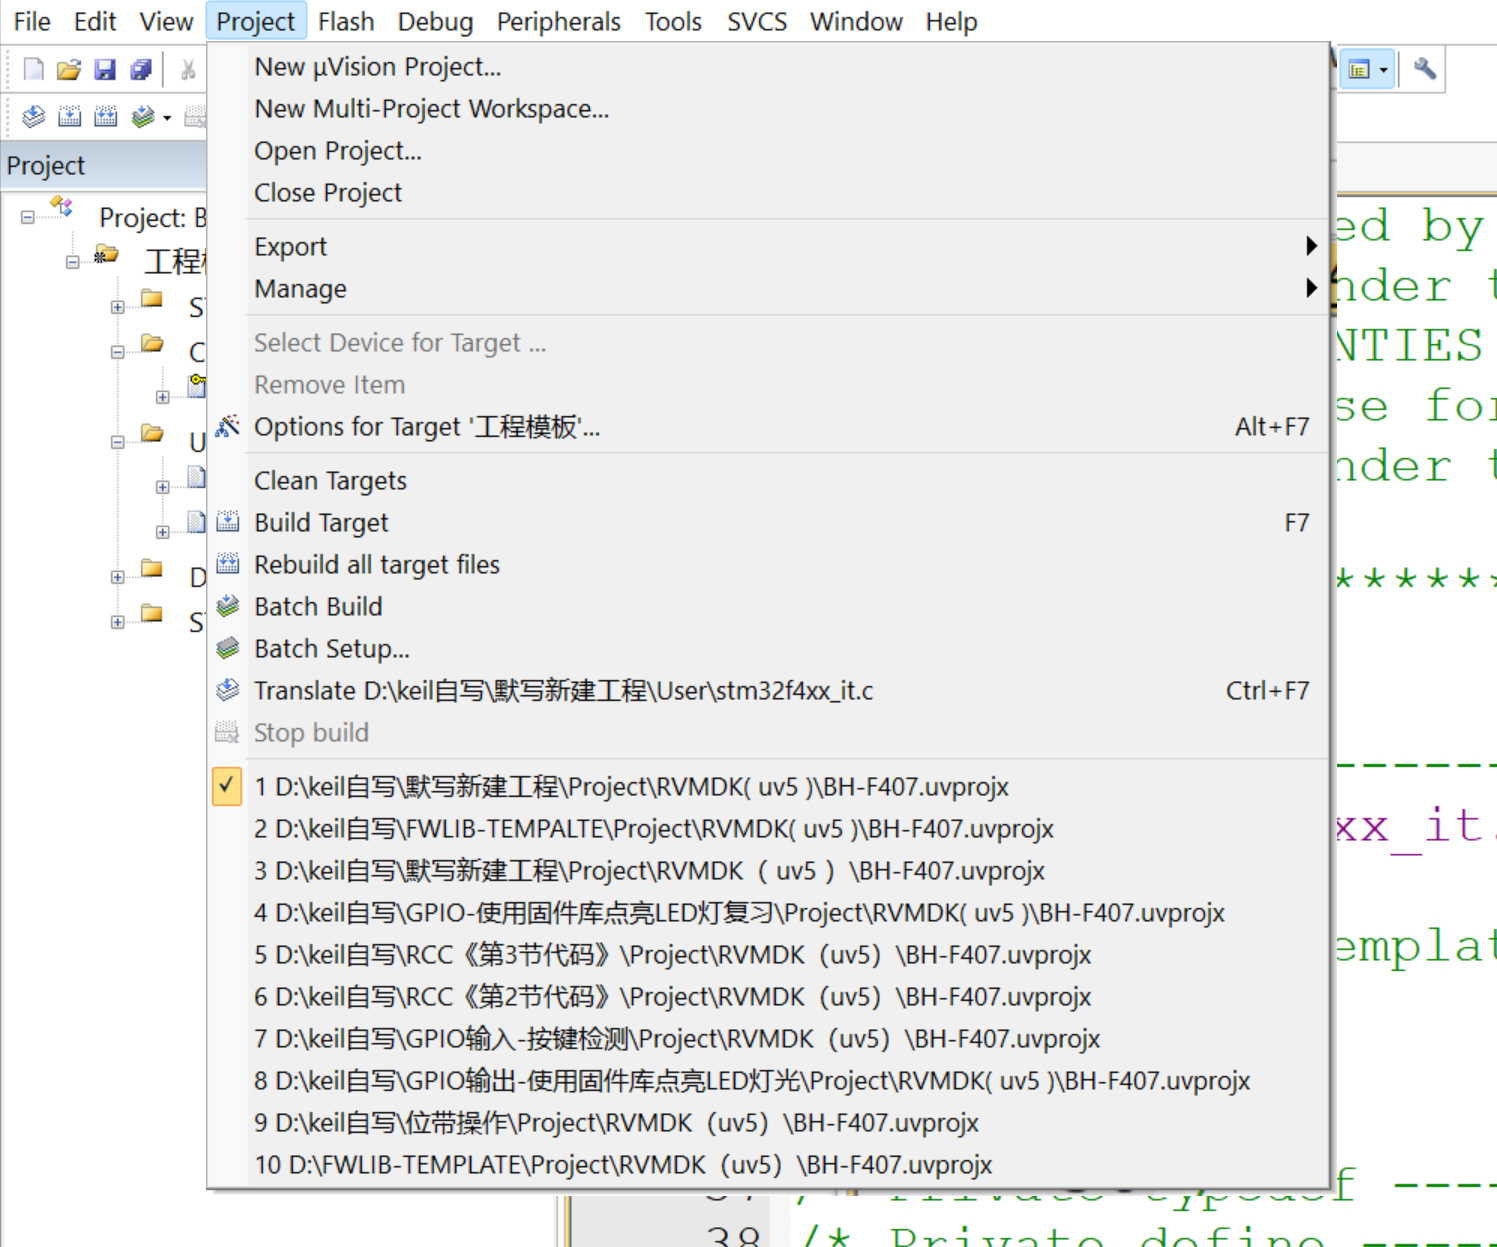Open recent project 4 GPIO-使用固件库点亮LED灯复习

[768, 912]
